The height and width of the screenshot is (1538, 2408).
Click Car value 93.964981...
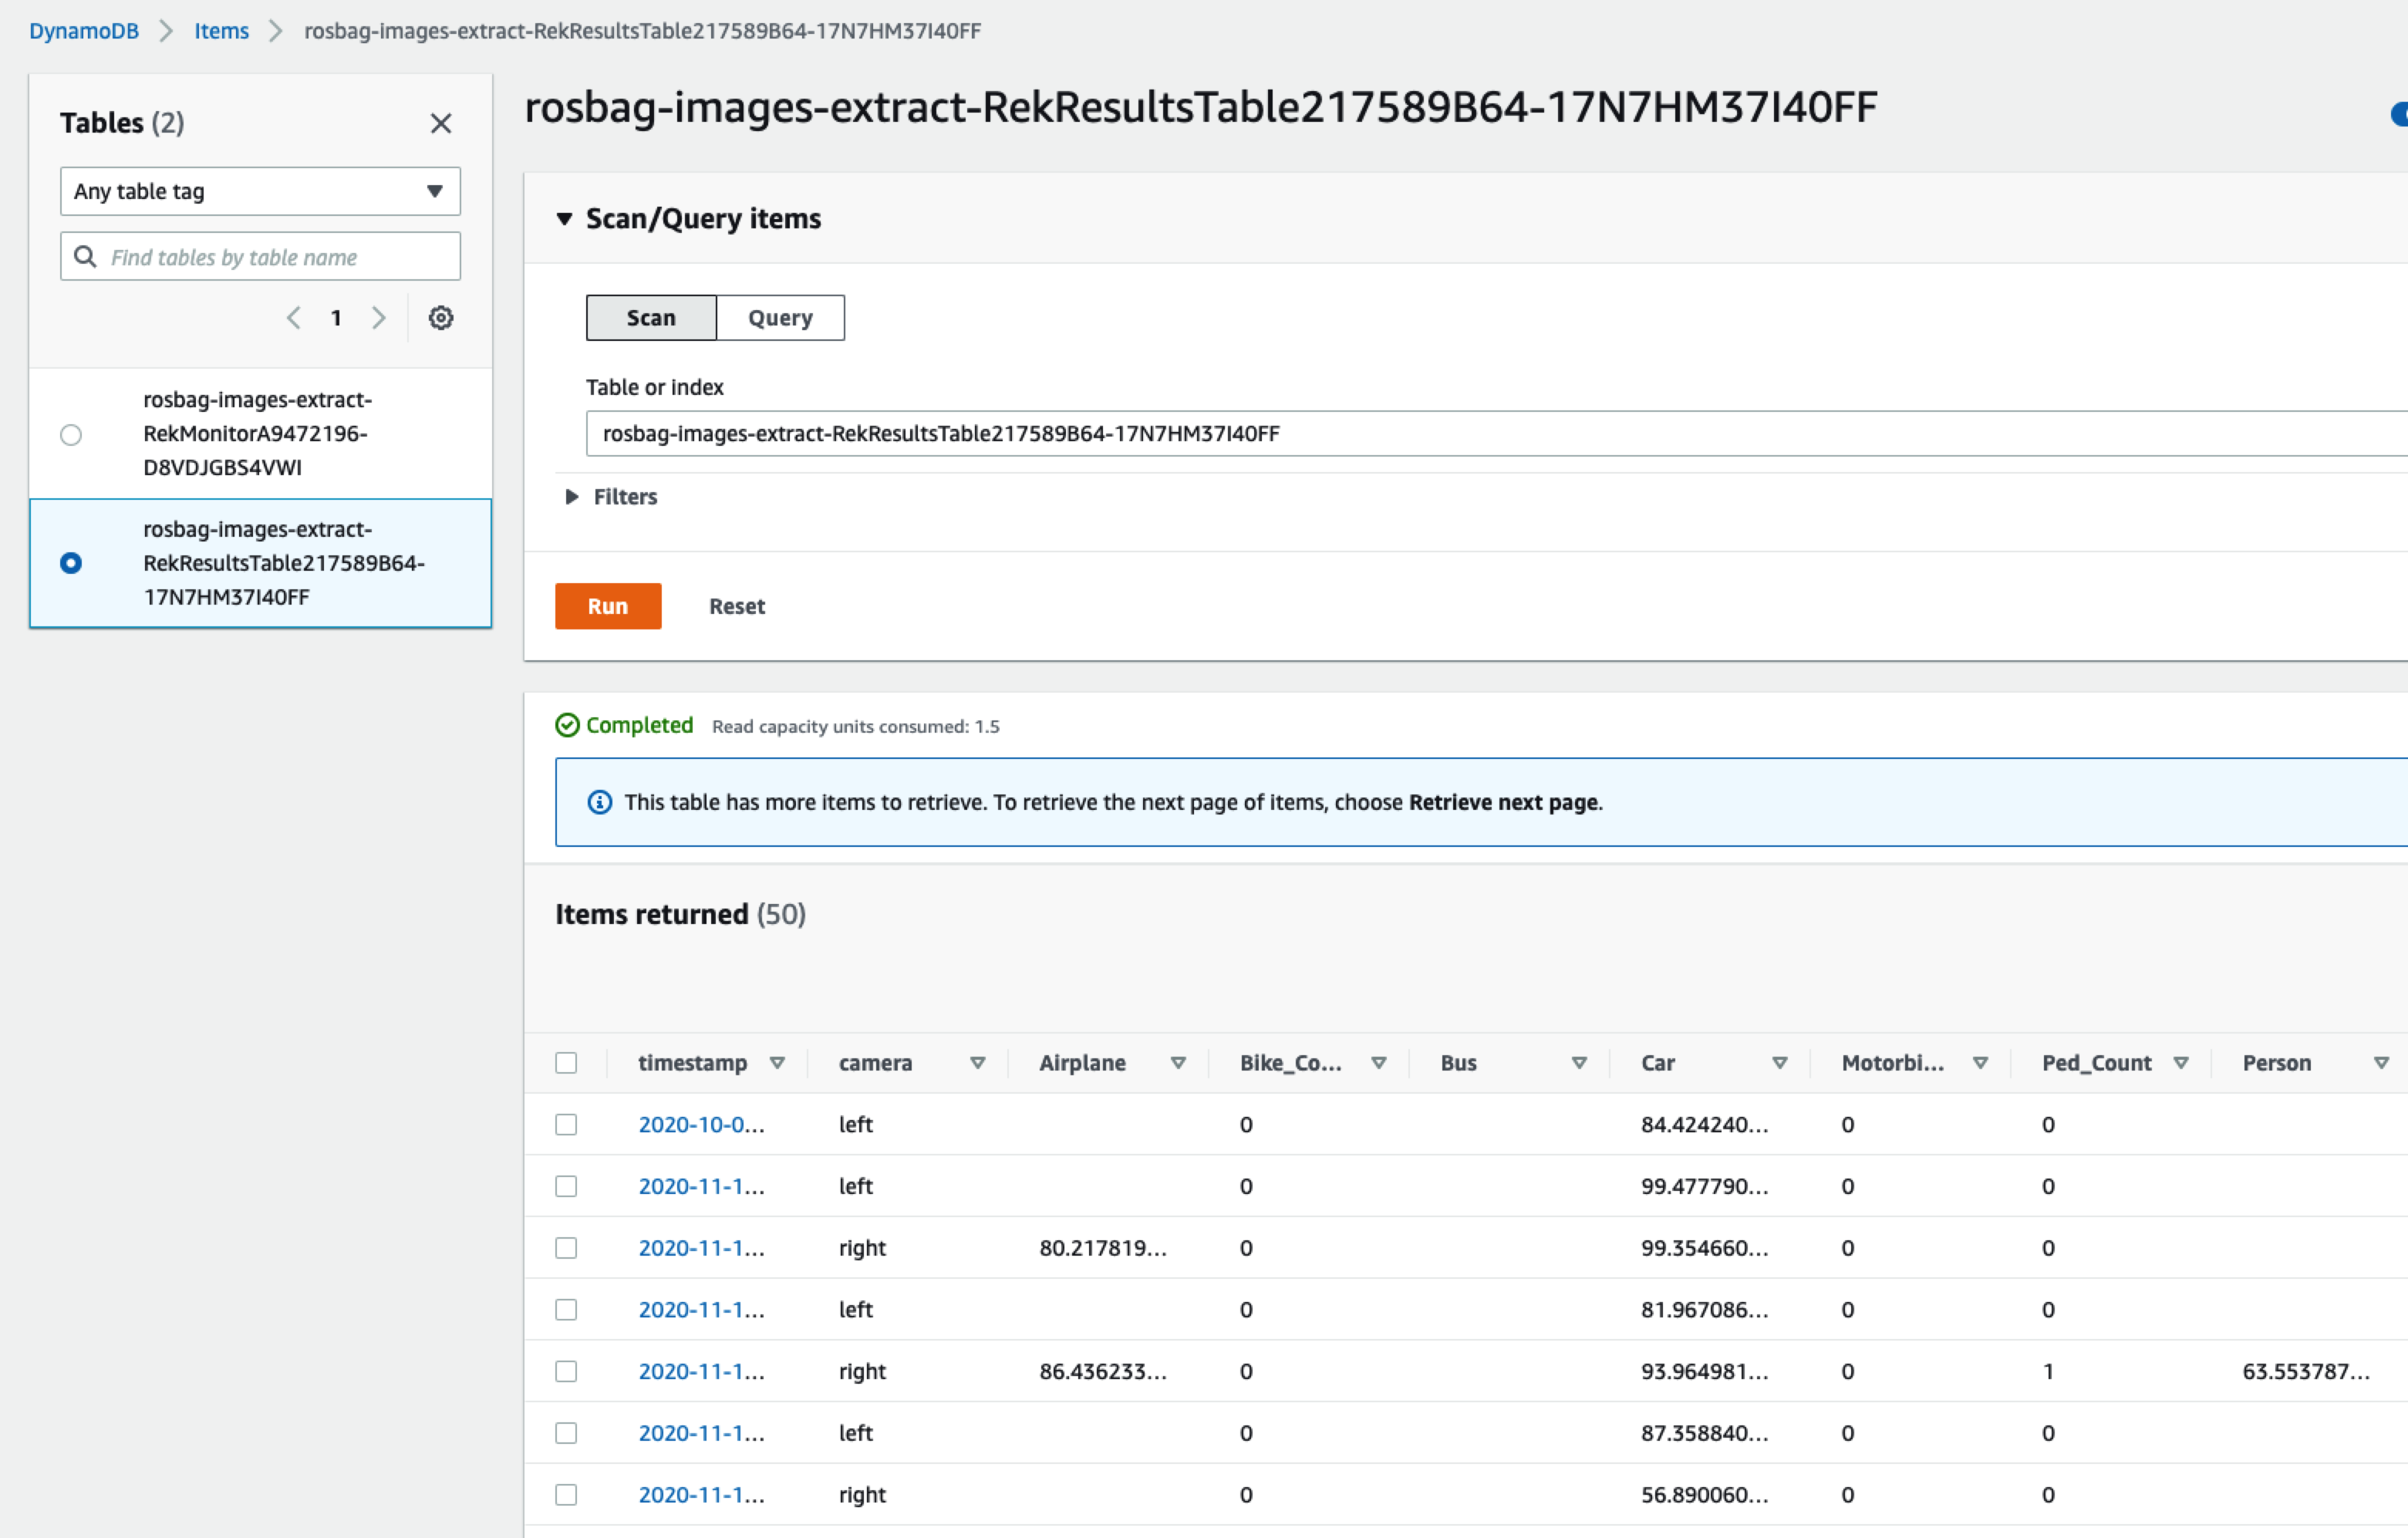coord(1704,1372)
